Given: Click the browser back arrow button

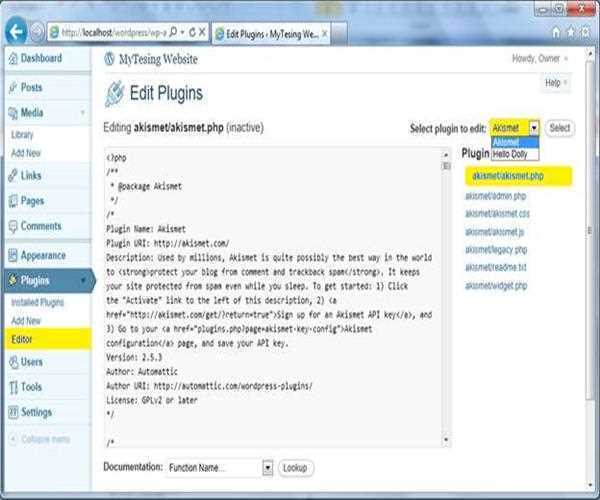Looking at the screenshot, I should pos(15,31).
